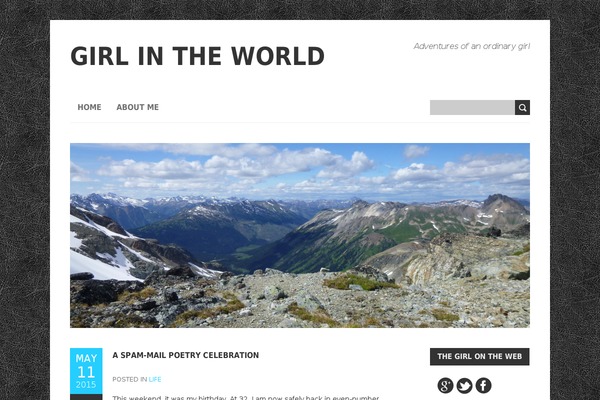The width and height of the screenshot is (600, 400).
Task: Click inside the gray search field
Action: (x=472, y=108)
